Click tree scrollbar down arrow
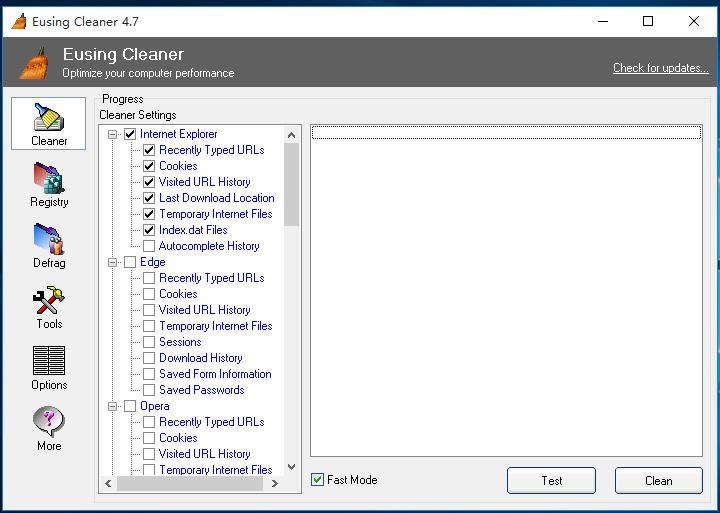 [291, 467]
